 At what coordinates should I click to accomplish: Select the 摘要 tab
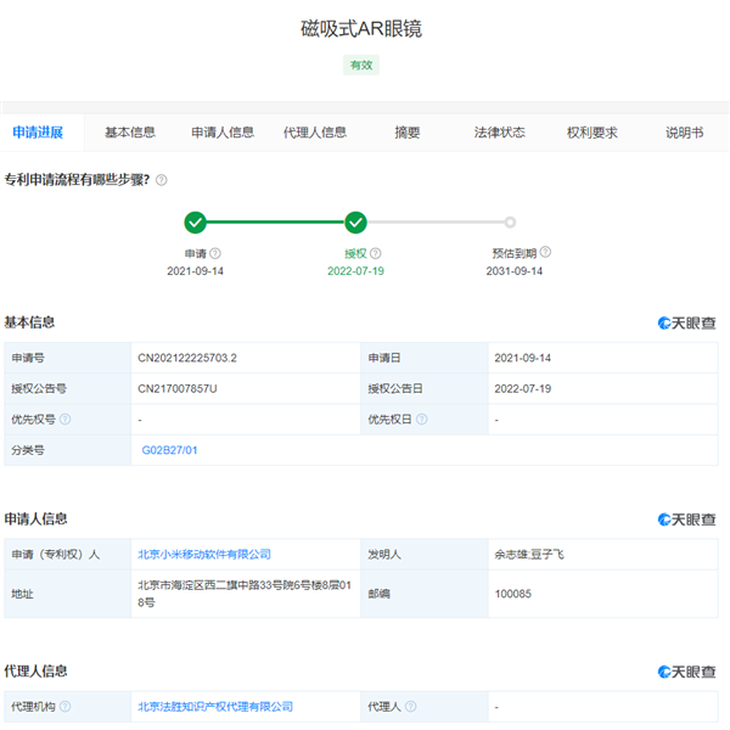tap(407, 133)
